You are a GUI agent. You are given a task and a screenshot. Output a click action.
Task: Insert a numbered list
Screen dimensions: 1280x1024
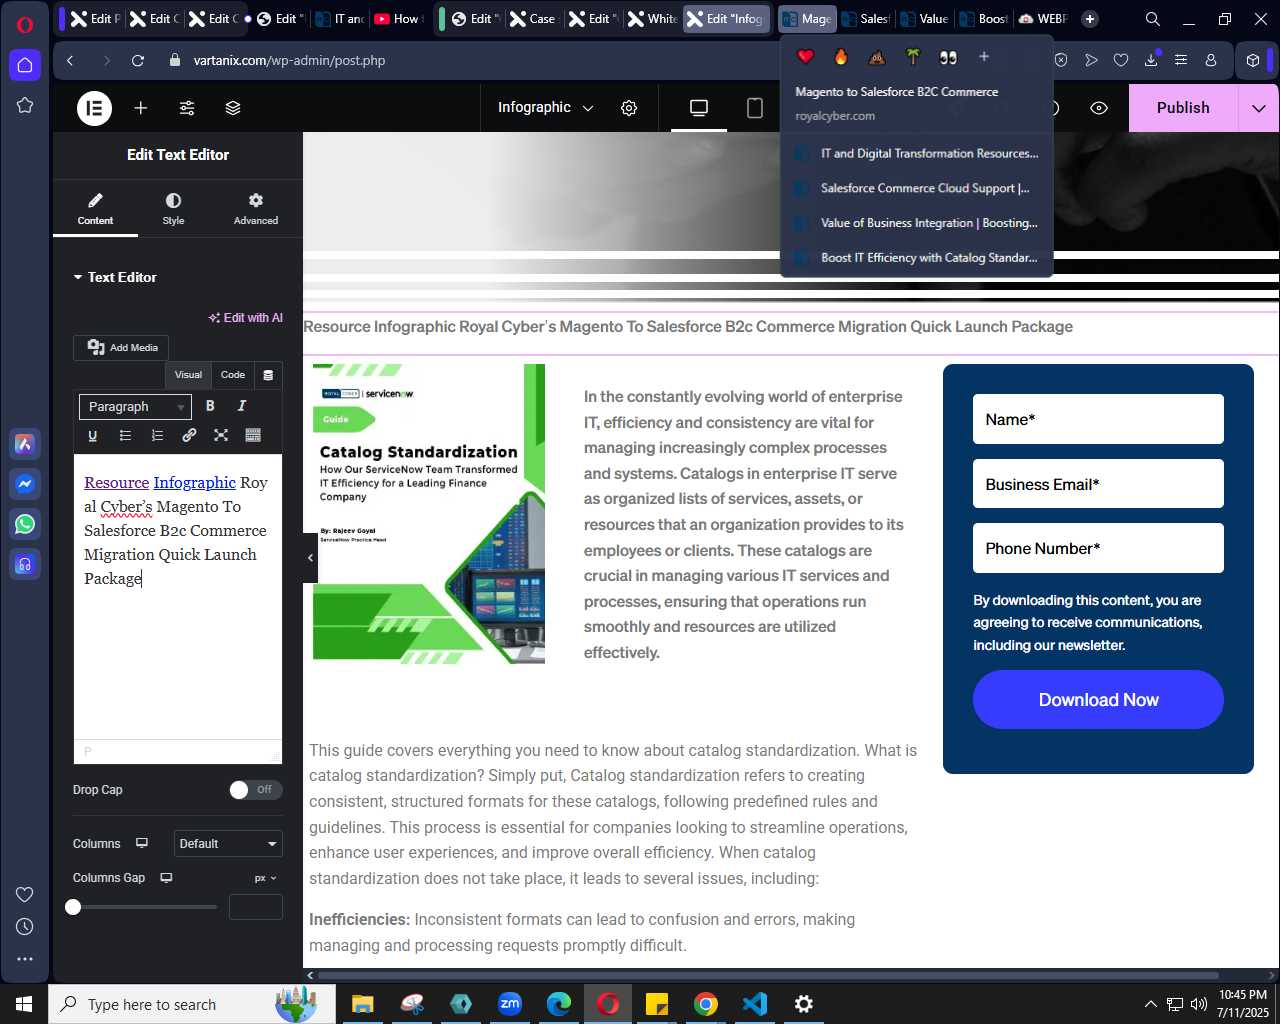coord(157,435)
